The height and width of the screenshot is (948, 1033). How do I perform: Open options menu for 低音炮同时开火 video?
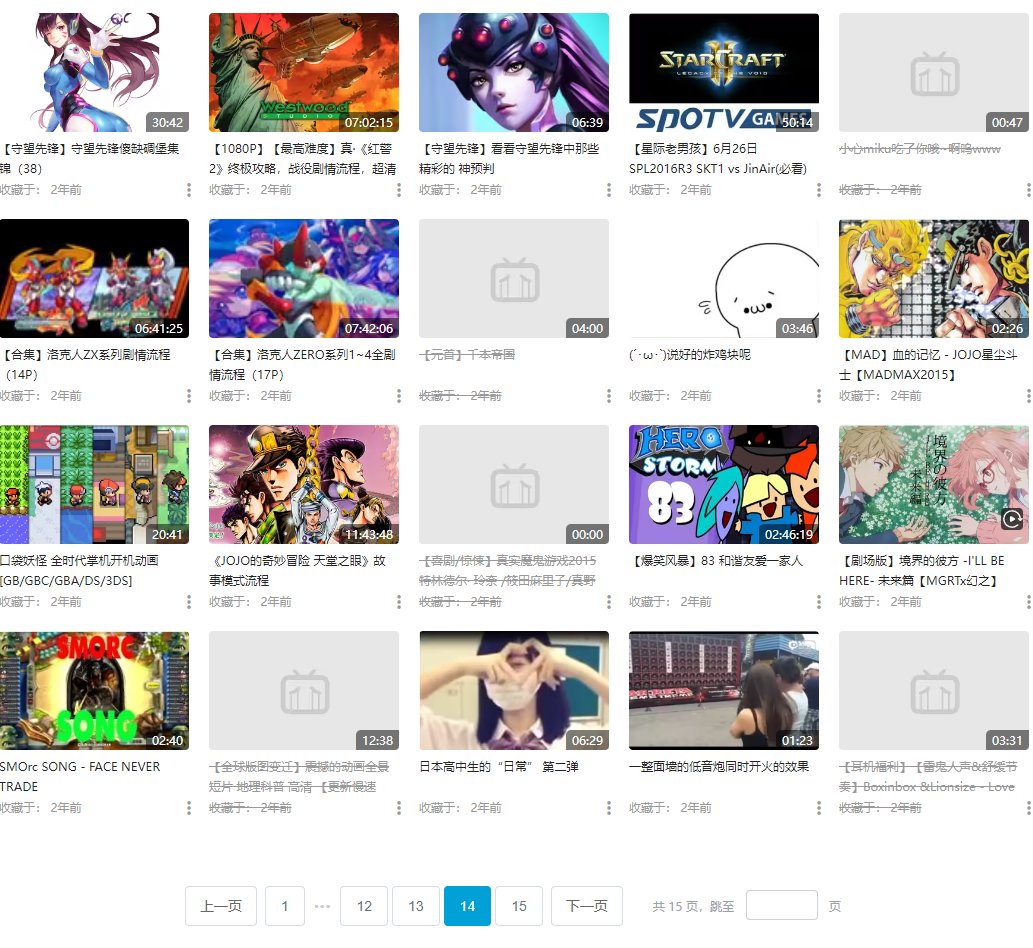coord(819,808)
